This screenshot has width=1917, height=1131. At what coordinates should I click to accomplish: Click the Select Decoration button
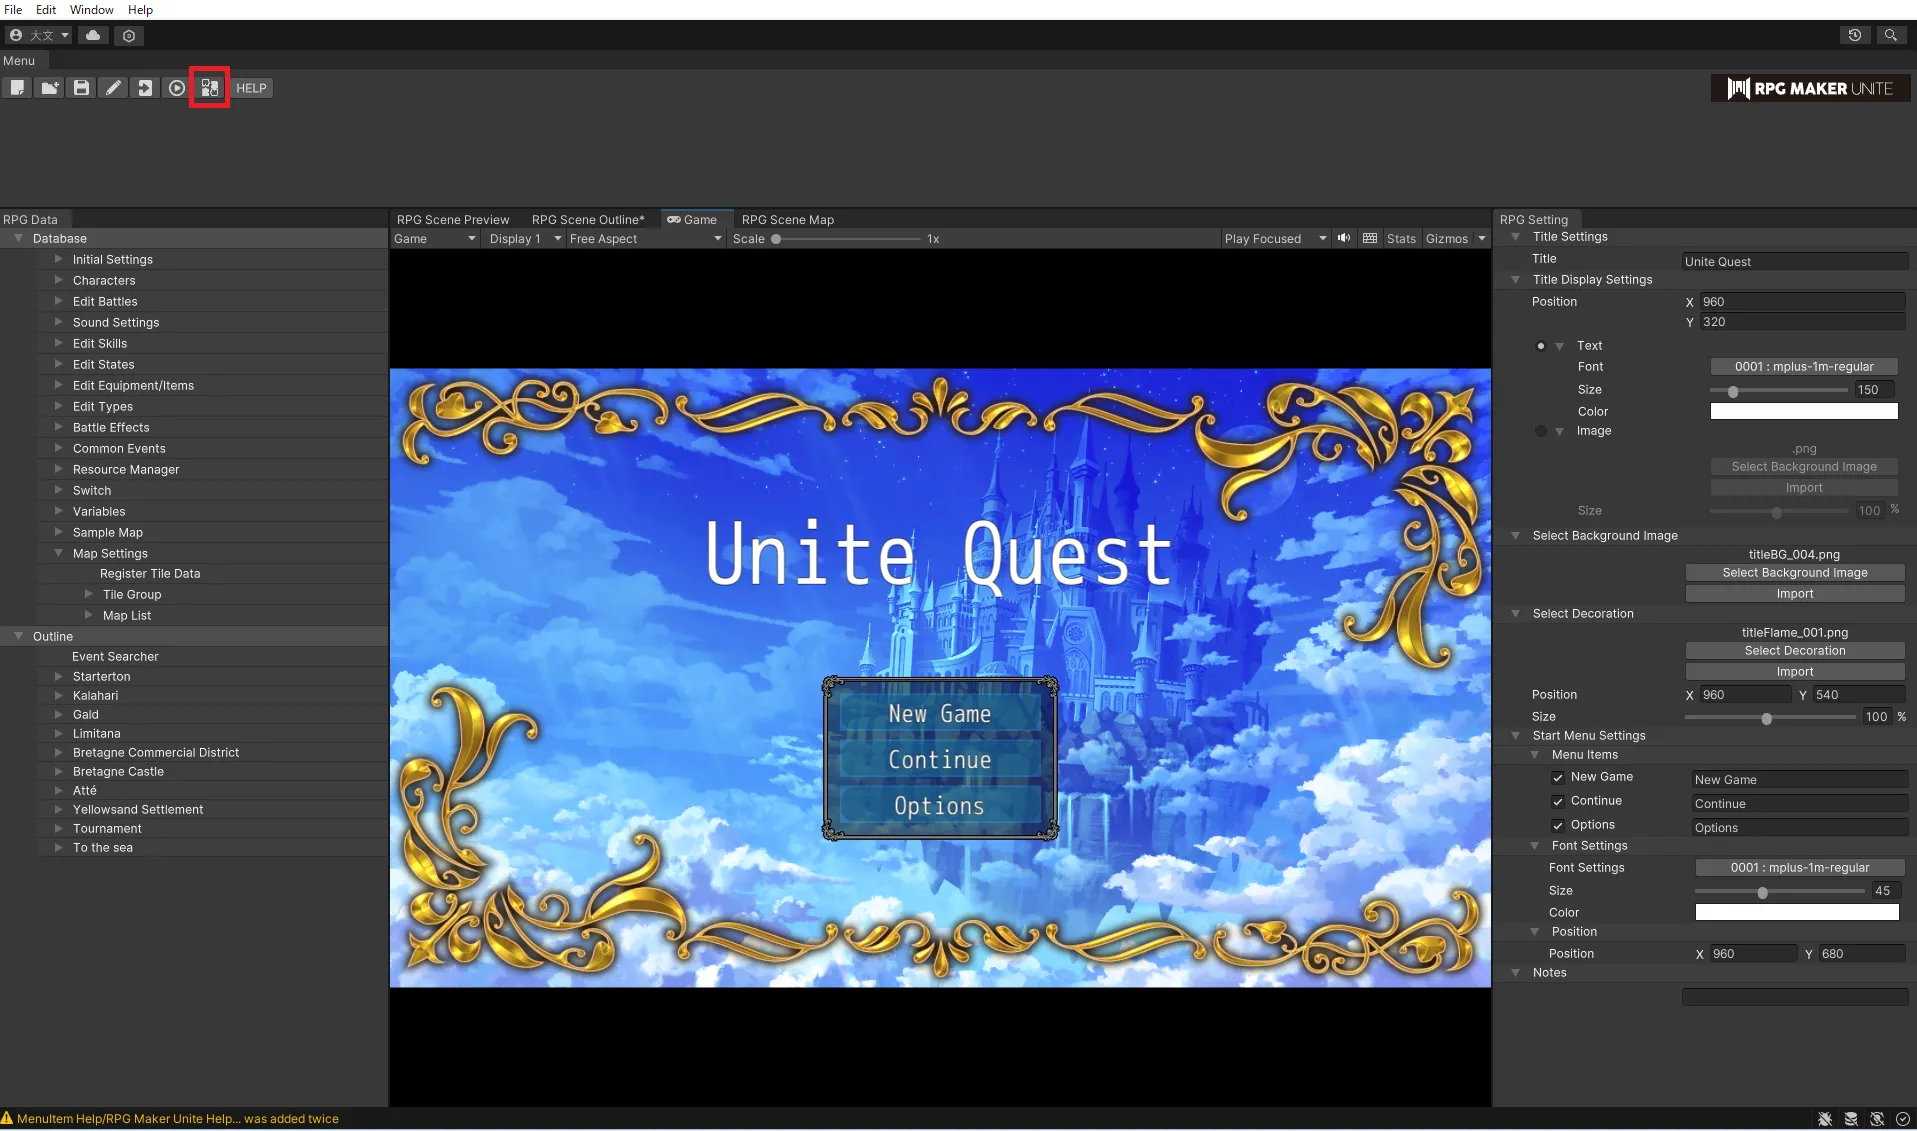[x=1794, y=651]
